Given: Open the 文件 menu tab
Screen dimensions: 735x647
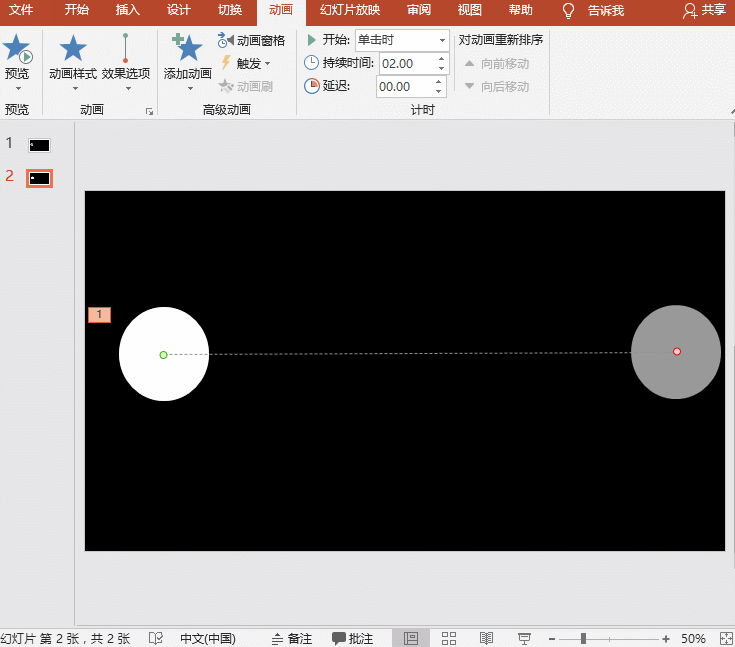Looking at the screenshot, I should click(x=21, y=10).
